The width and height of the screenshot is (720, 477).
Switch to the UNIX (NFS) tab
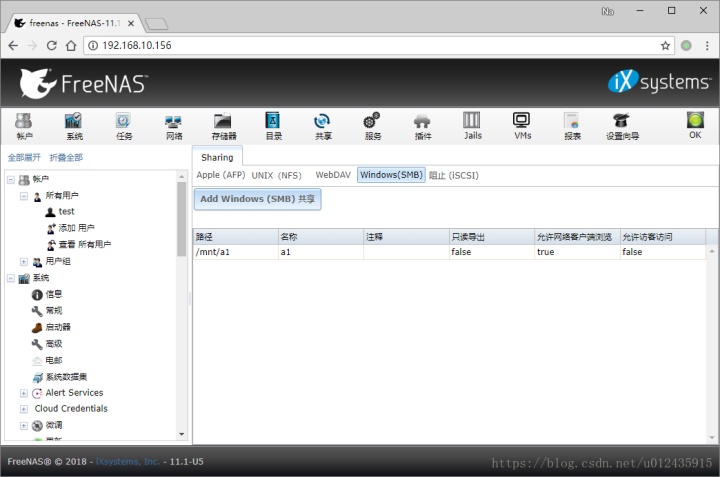coord(276,175)
